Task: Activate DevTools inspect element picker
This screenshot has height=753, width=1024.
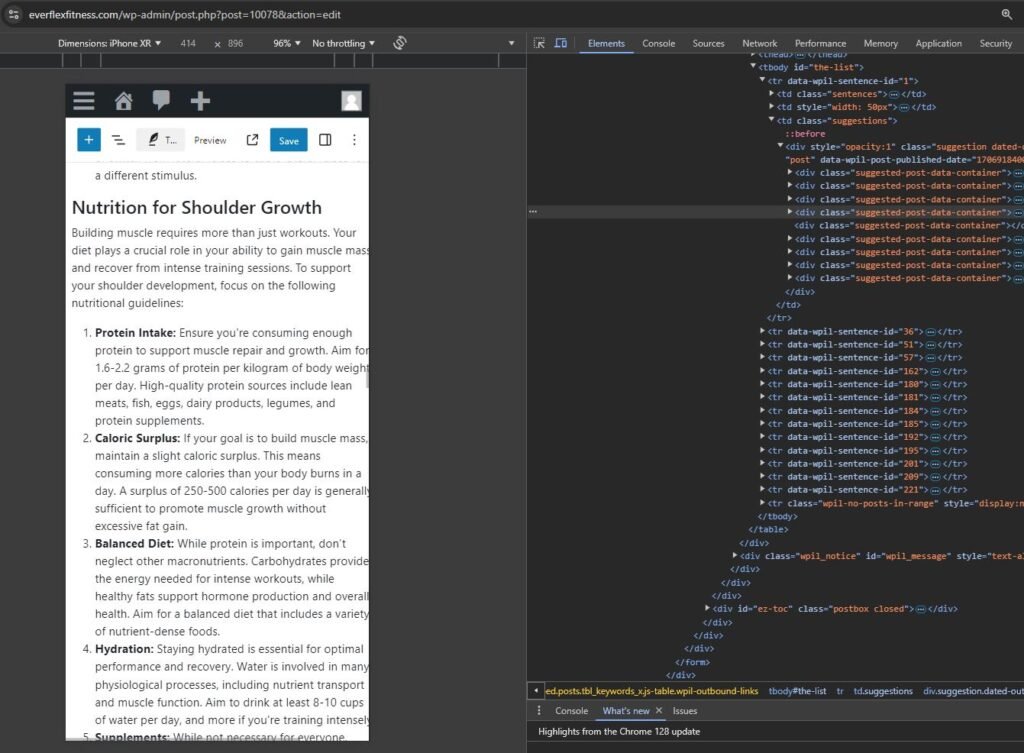Action: 539,43
